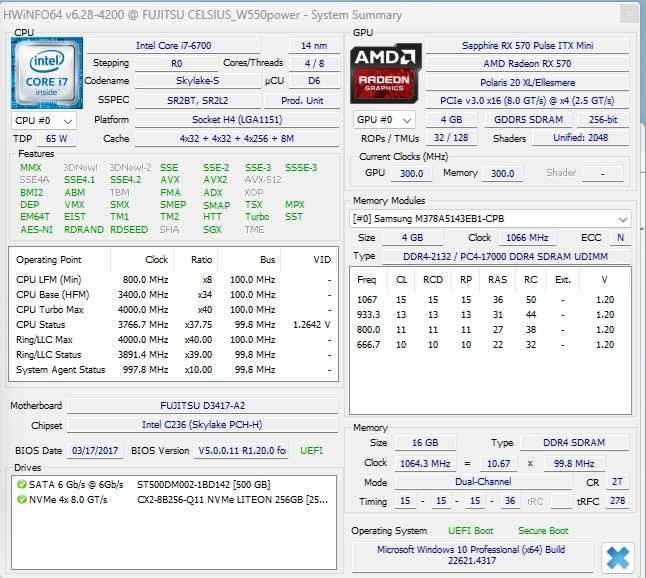
Task: Click the BIOS date 03/17/2017 field
Action: click(95, 451)
